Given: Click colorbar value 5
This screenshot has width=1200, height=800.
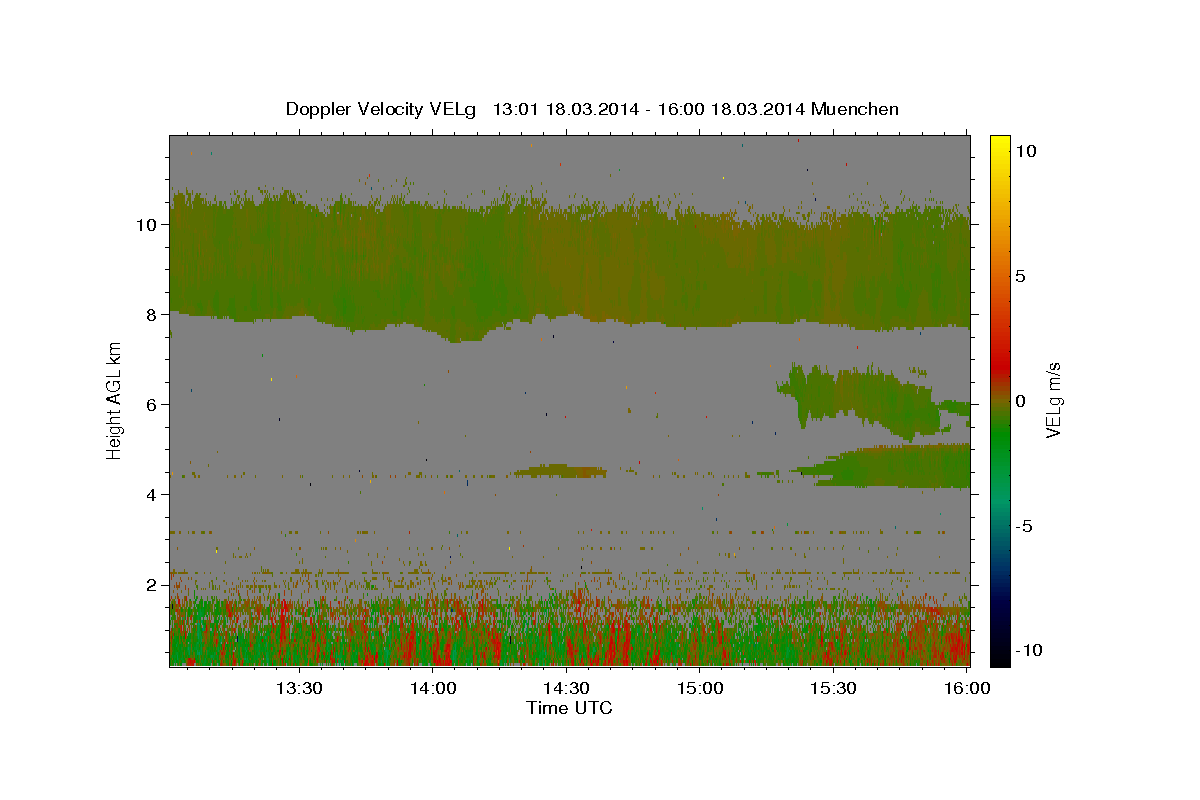Looking at the screenshot, I should 1021,276.
